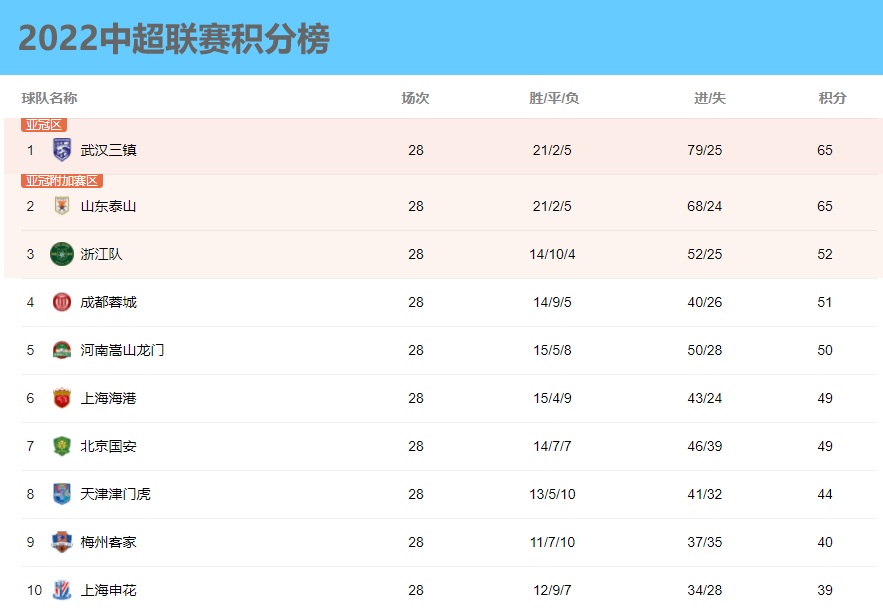Click the 山东泰山 team crest
Screen dimensions: 883x608
[x=61, y=205]
